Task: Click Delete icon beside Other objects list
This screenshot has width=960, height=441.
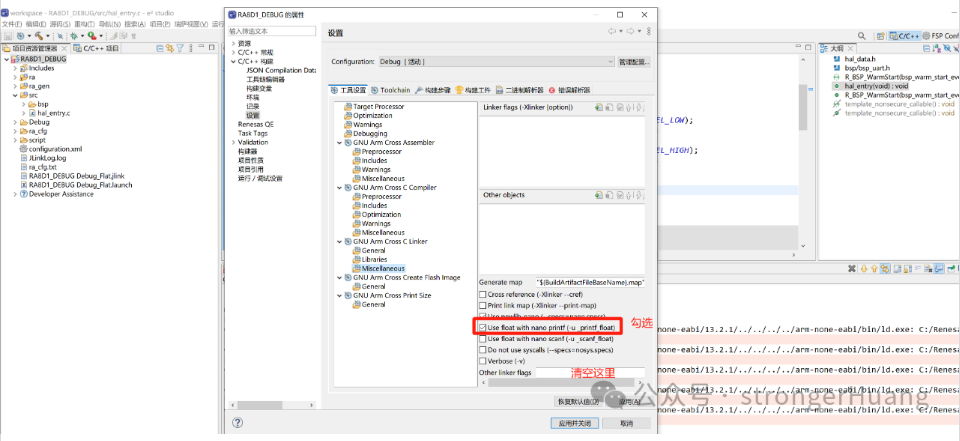Action: (609, 195)
